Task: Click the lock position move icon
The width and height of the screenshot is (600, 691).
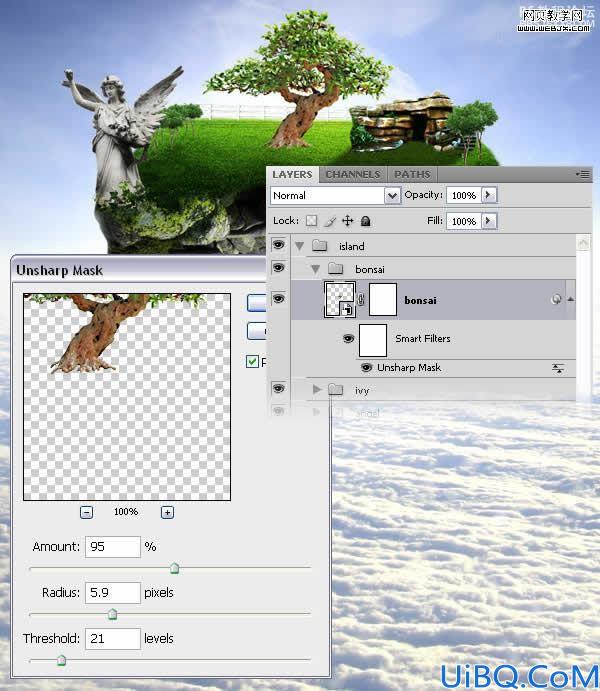Action: click(348, 220)
